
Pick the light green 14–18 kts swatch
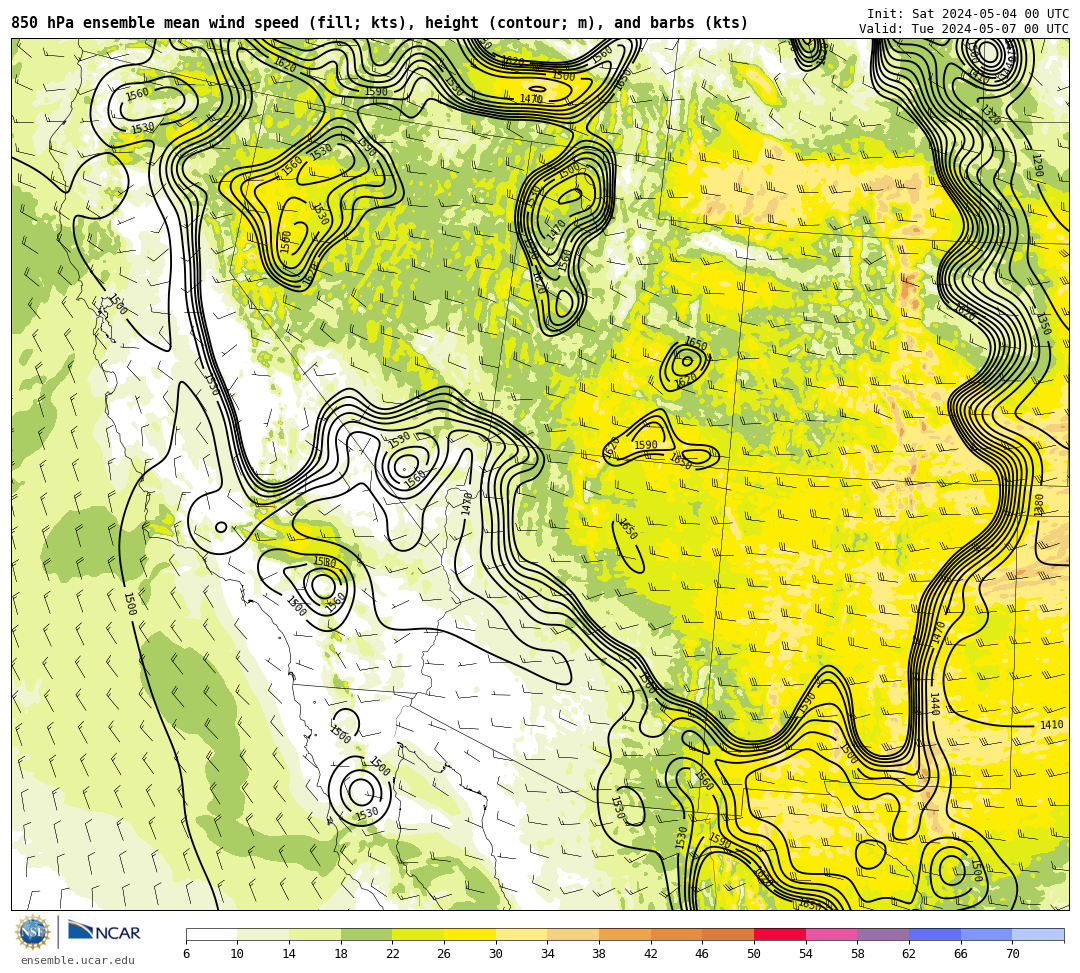[315, 934]
